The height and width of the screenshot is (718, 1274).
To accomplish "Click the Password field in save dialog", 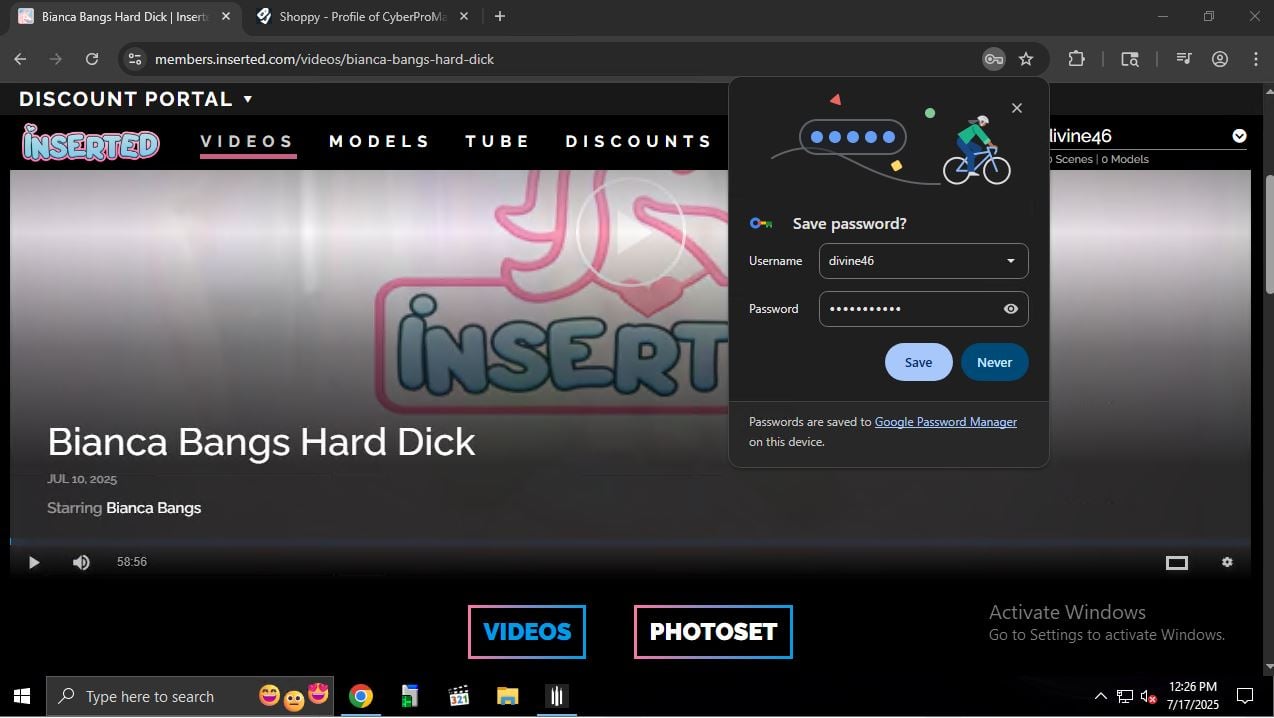I will (923, 309).
